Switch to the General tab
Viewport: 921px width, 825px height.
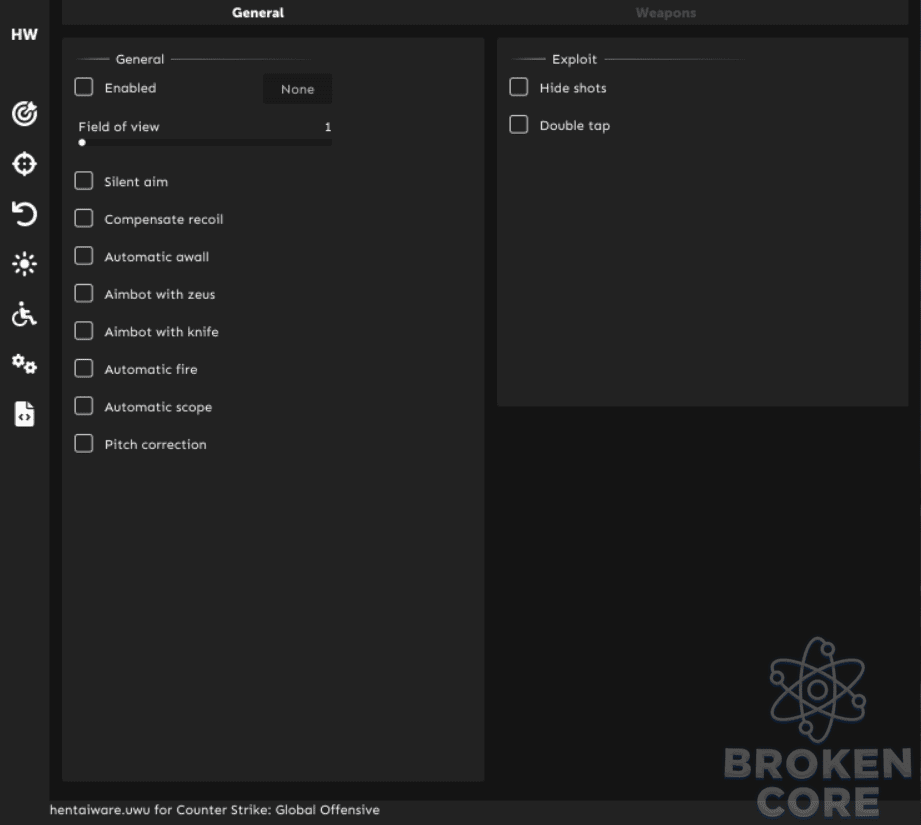[258, 12]
